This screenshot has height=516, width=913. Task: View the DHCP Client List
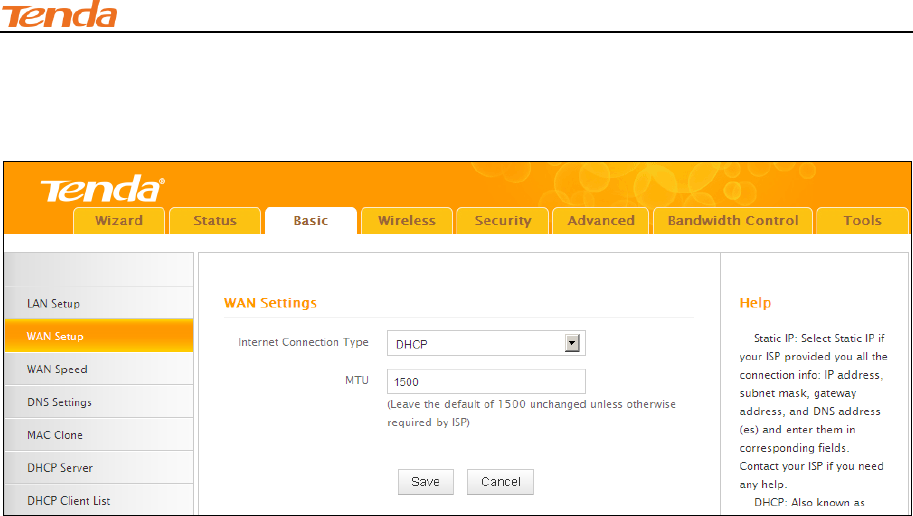pyautogui.click(x=99, y=500)
